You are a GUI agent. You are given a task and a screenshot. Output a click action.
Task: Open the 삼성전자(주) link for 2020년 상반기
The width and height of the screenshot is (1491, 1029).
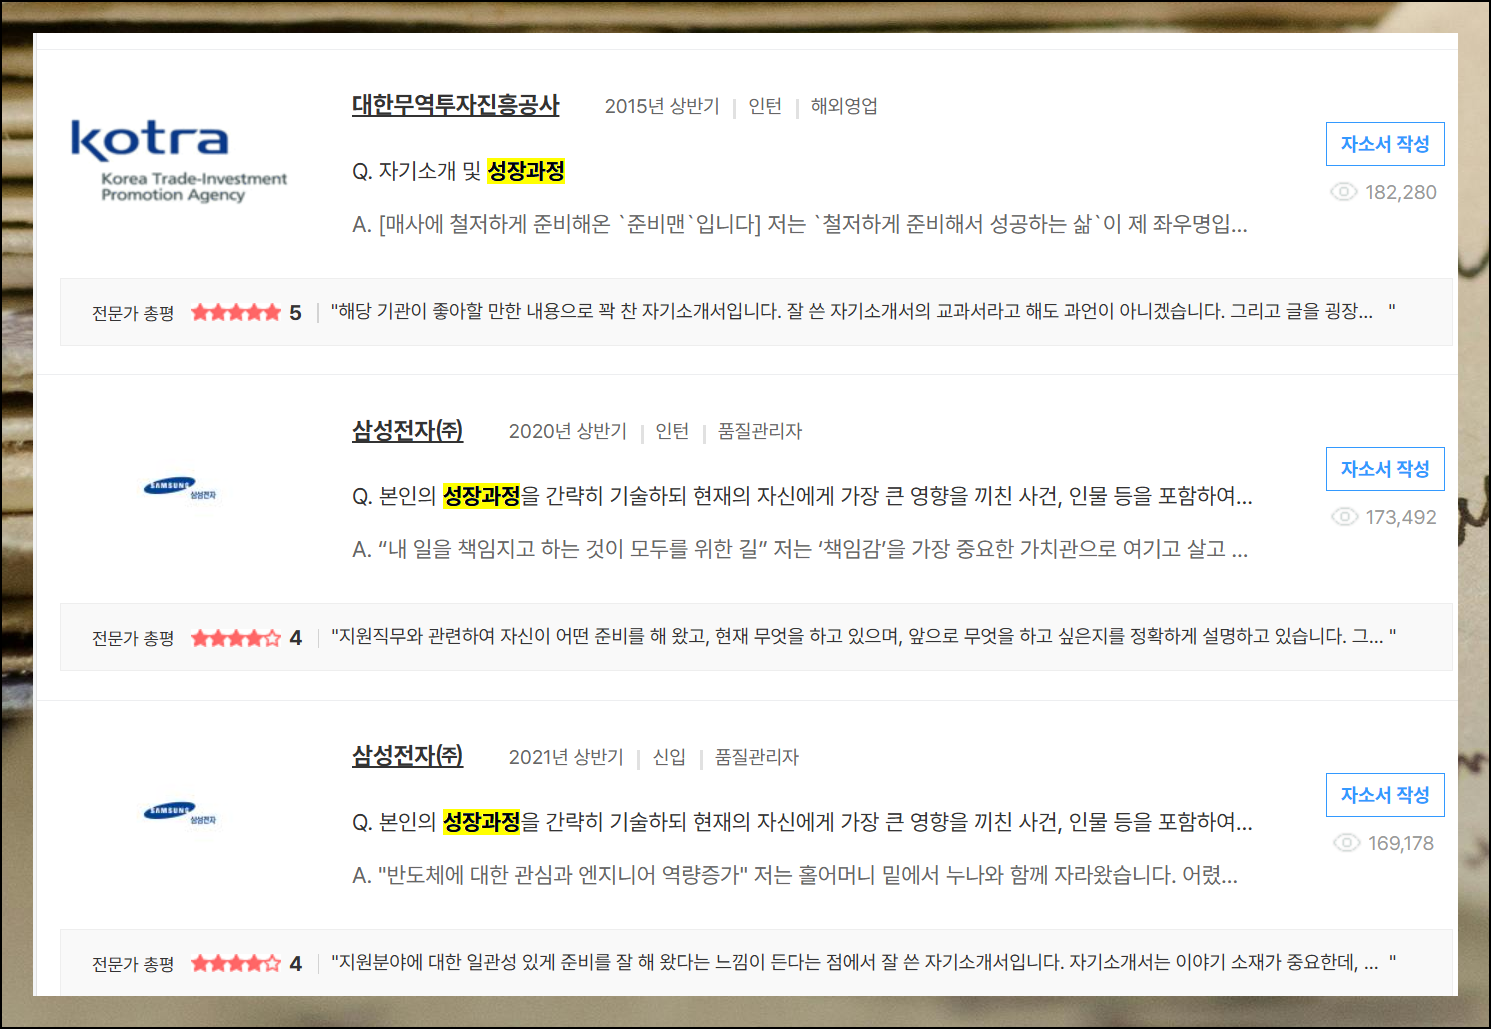(407, 431)
